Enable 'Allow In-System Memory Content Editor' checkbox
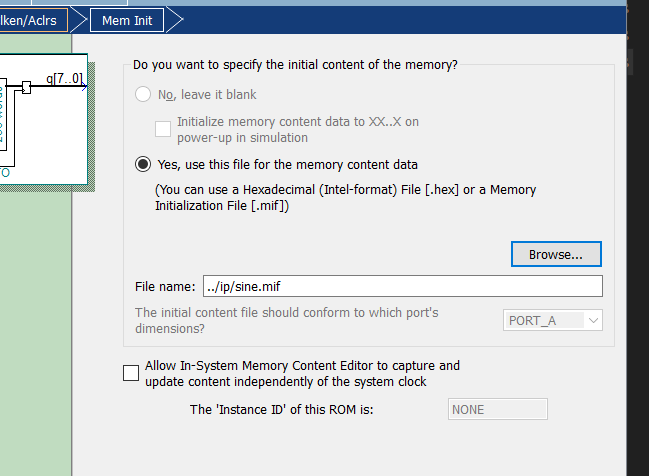Screen dimensions: 649x476 click(131, 373)
